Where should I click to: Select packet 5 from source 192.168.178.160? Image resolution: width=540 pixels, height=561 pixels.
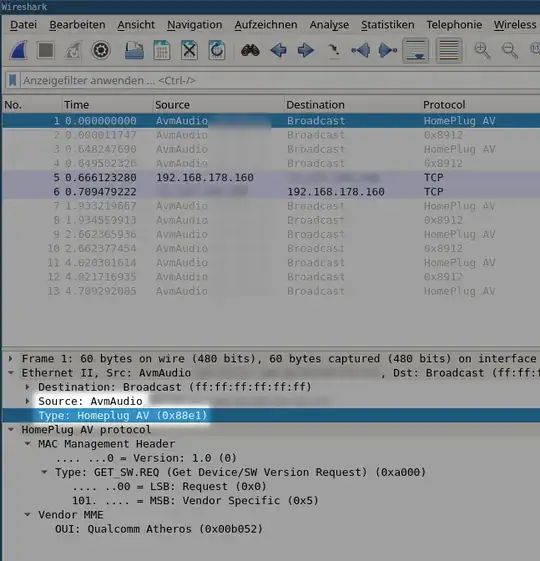[271, 177]
